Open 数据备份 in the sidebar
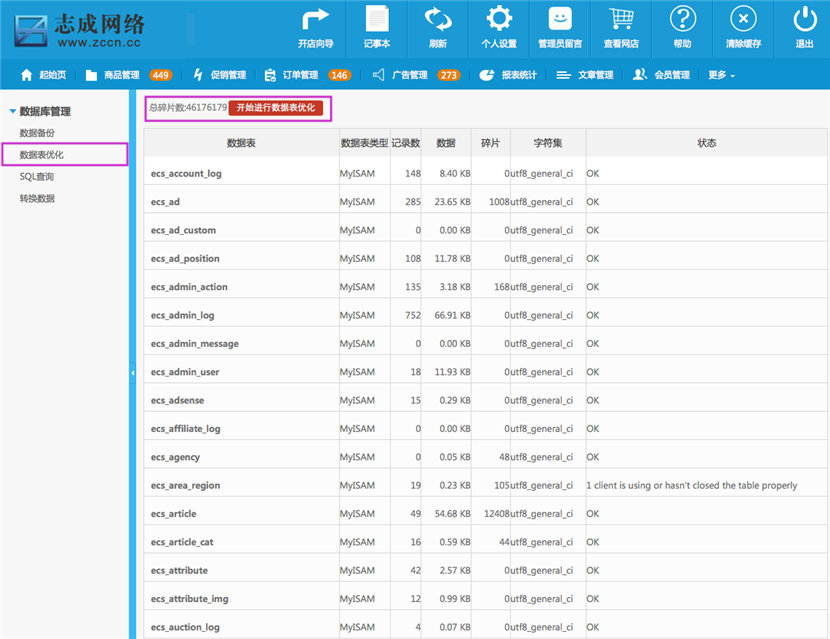The height and width of the screenshot is (639, 830). pyautogui.click(x=37, y=133)
